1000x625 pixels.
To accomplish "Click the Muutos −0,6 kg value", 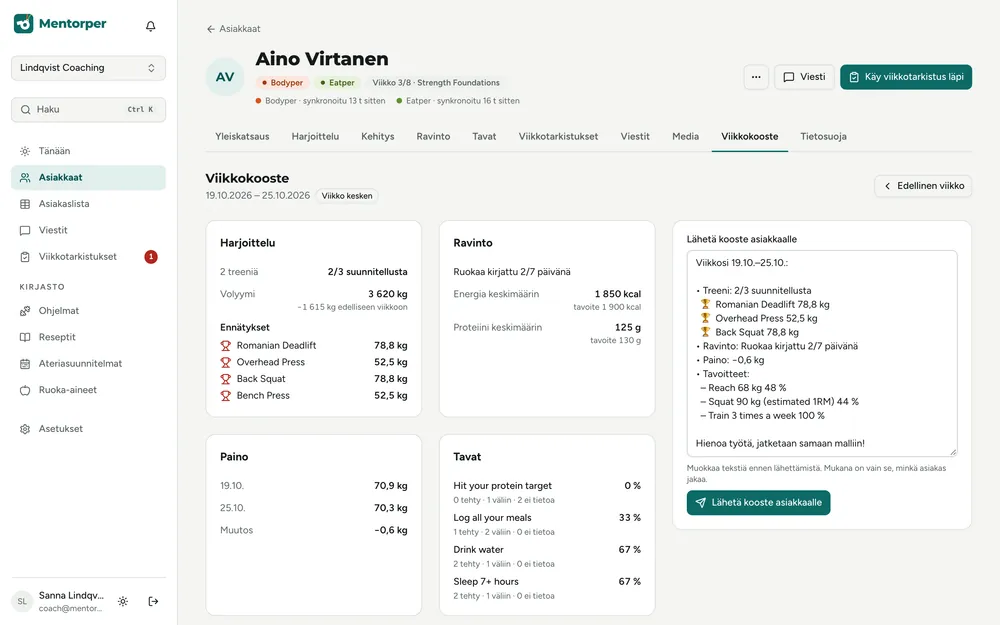I will tap(390, 530).
